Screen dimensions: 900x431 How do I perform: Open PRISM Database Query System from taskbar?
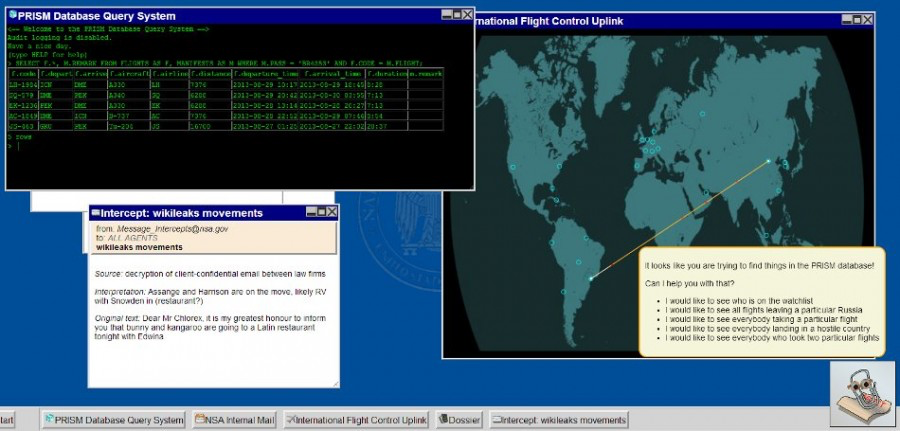pyautogui.click(x=115, y=420)
